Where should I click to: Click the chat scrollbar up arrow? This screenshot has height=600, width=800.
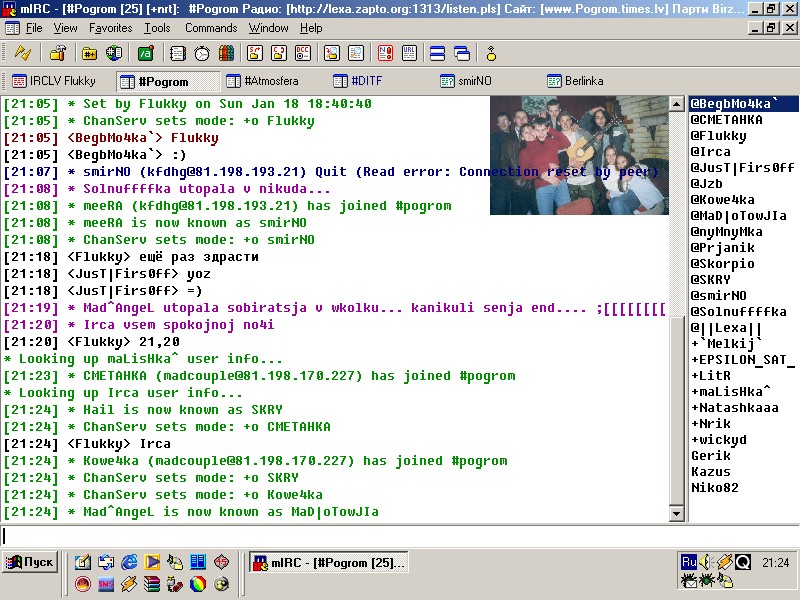click(x=676, y=104)
